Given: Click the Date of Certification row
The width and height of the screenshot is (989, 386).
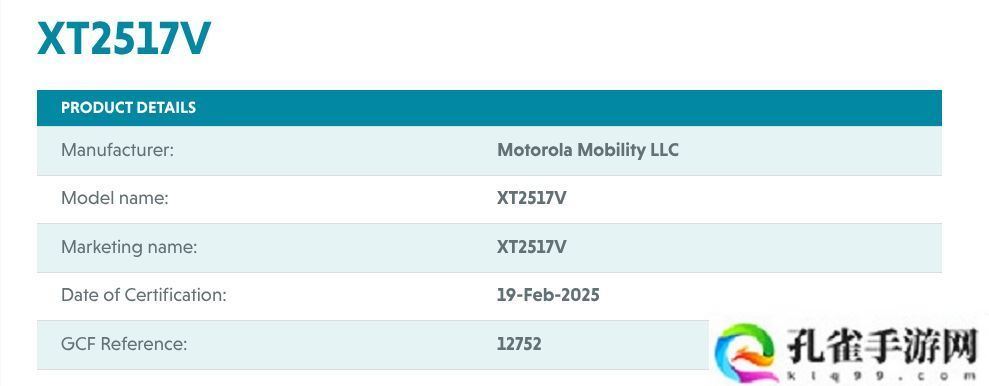Looking at the screenshot, I should pos(489,296).
